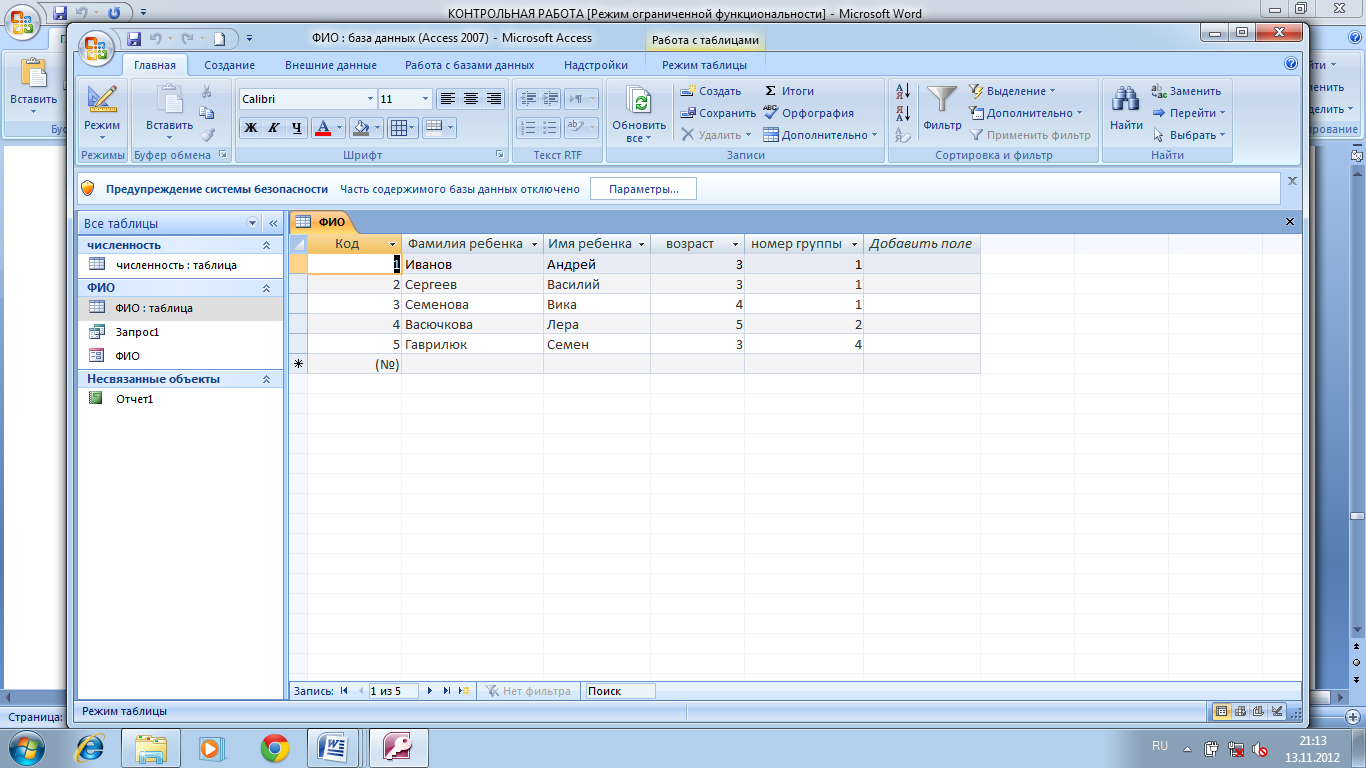
Task: Click the Cut scissors icon
Action: click(206, 92)
